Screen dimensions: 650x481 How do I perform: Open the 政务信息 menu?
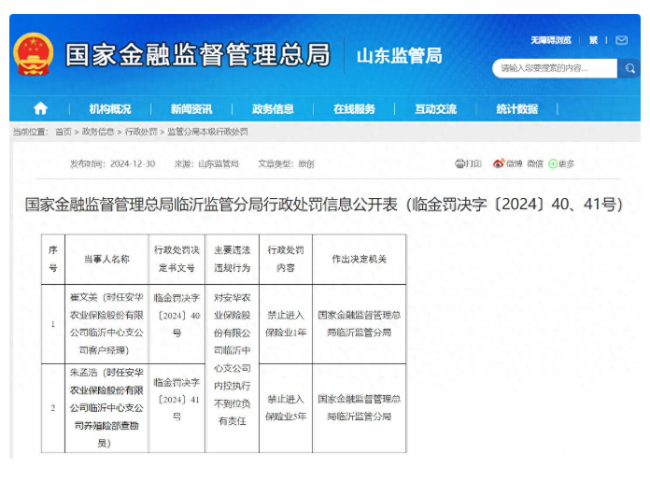point(273,109)
